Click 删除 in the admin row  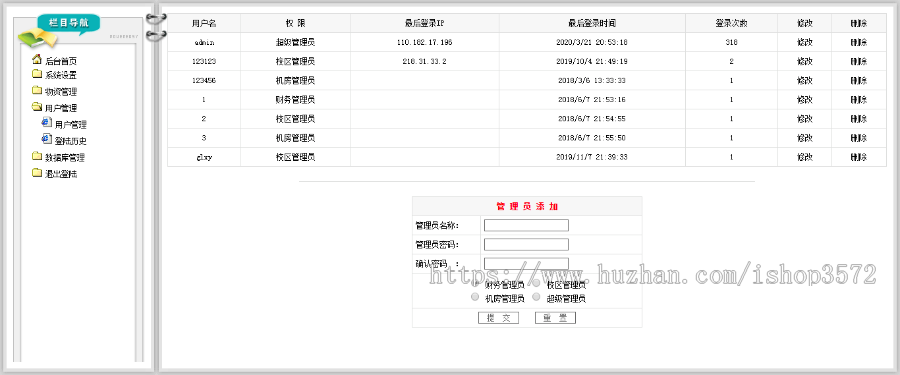tap(859, 42)
